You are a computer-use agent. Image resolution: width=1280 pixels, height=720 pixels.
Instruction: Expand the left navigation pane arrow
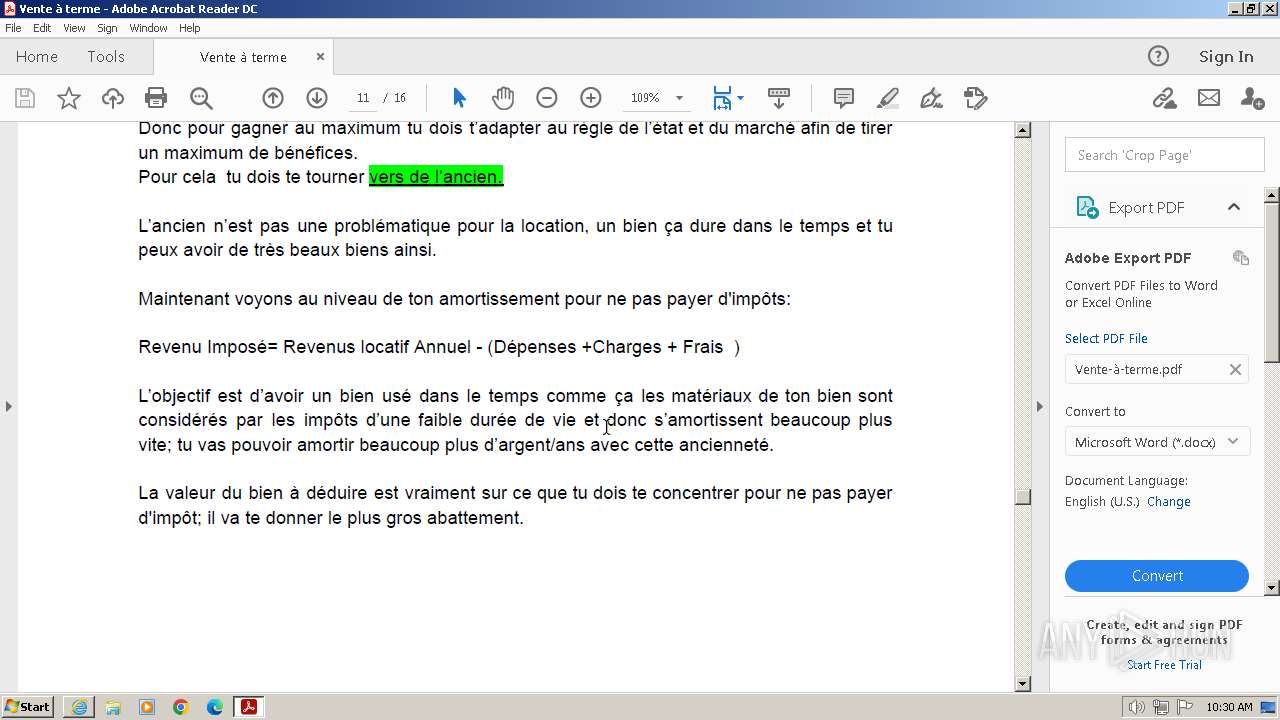[8, 406]
